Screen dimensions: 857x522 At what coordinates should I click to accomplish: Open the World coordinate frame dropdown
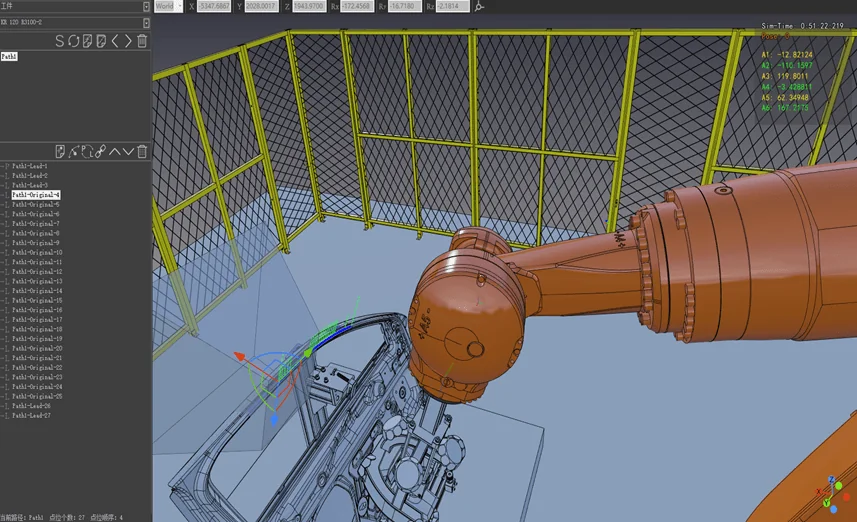[x=168, y=6]
